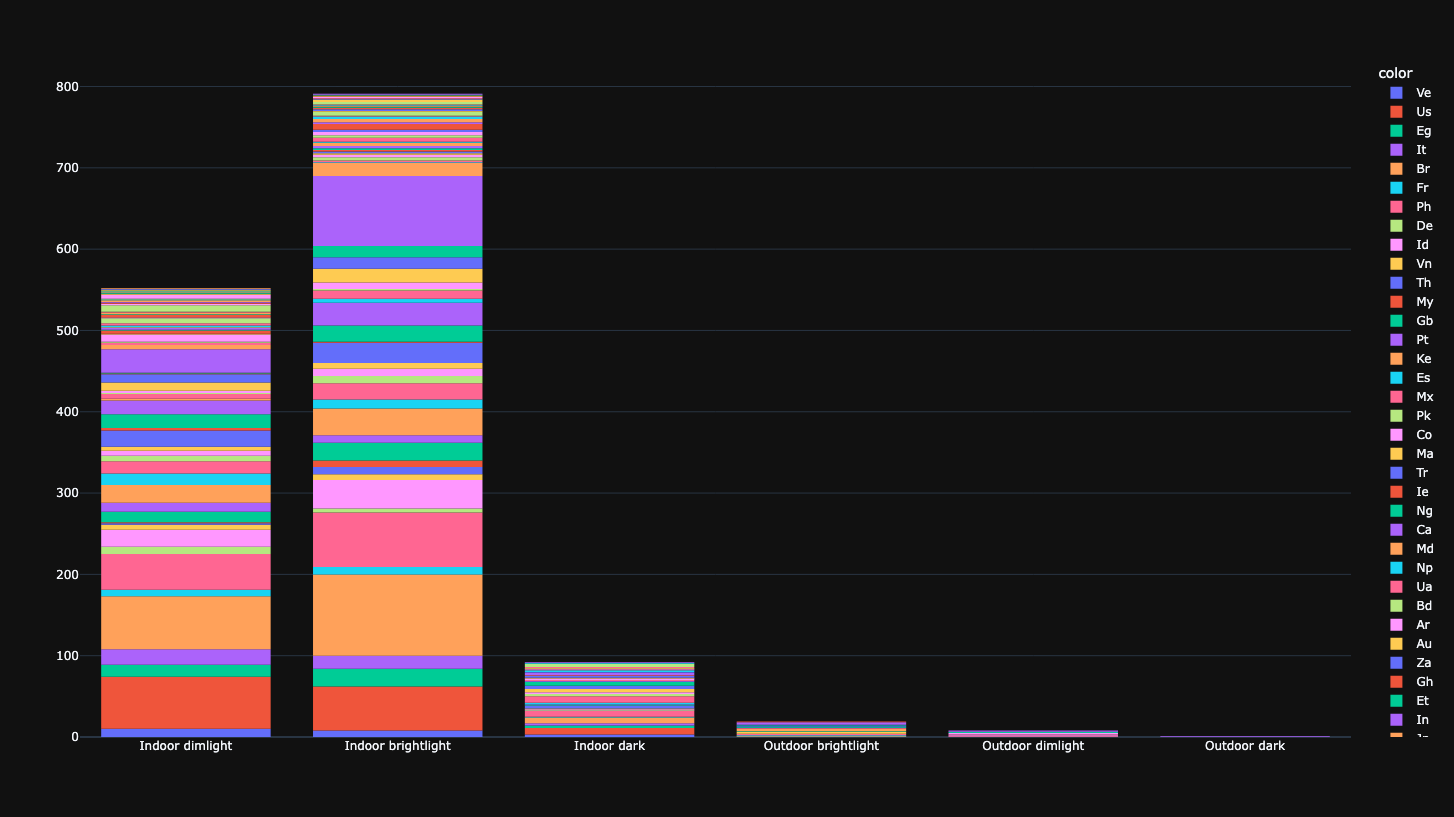Click the Indoor dimlight axis label

(186, 746)
